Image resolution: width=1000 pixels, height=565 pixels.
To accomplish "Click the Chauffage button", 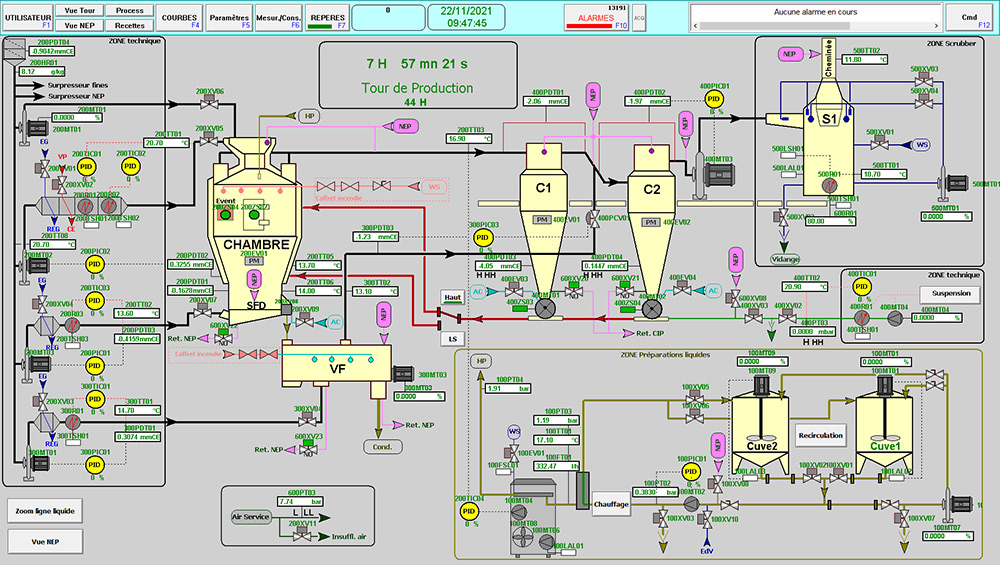I will coord(611,504).
